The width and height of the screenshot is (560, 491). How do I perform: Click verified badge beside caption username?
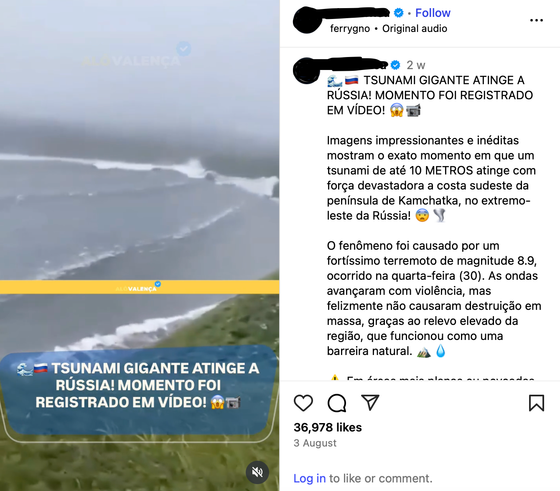395,65
